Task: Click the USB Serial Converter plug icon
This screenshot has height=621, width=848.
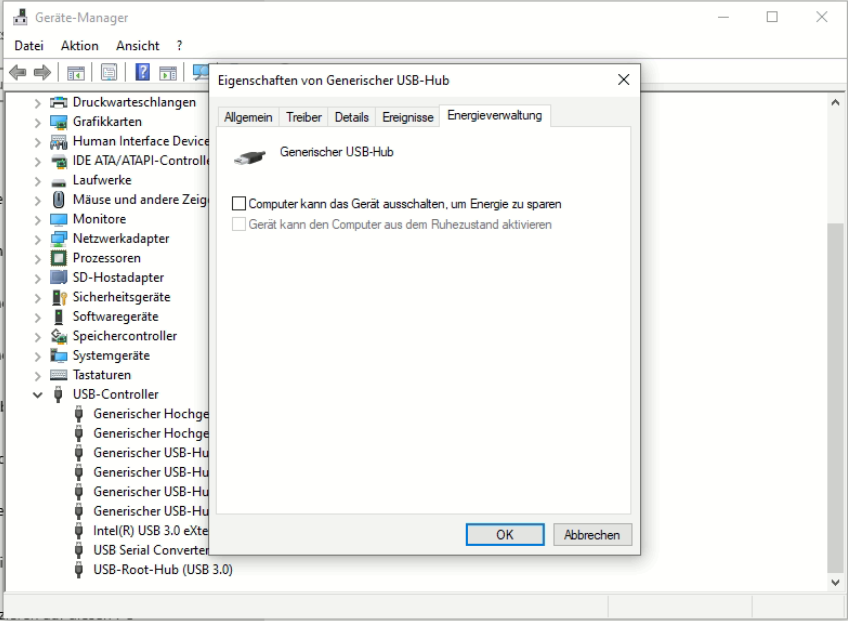Action: 79,550
